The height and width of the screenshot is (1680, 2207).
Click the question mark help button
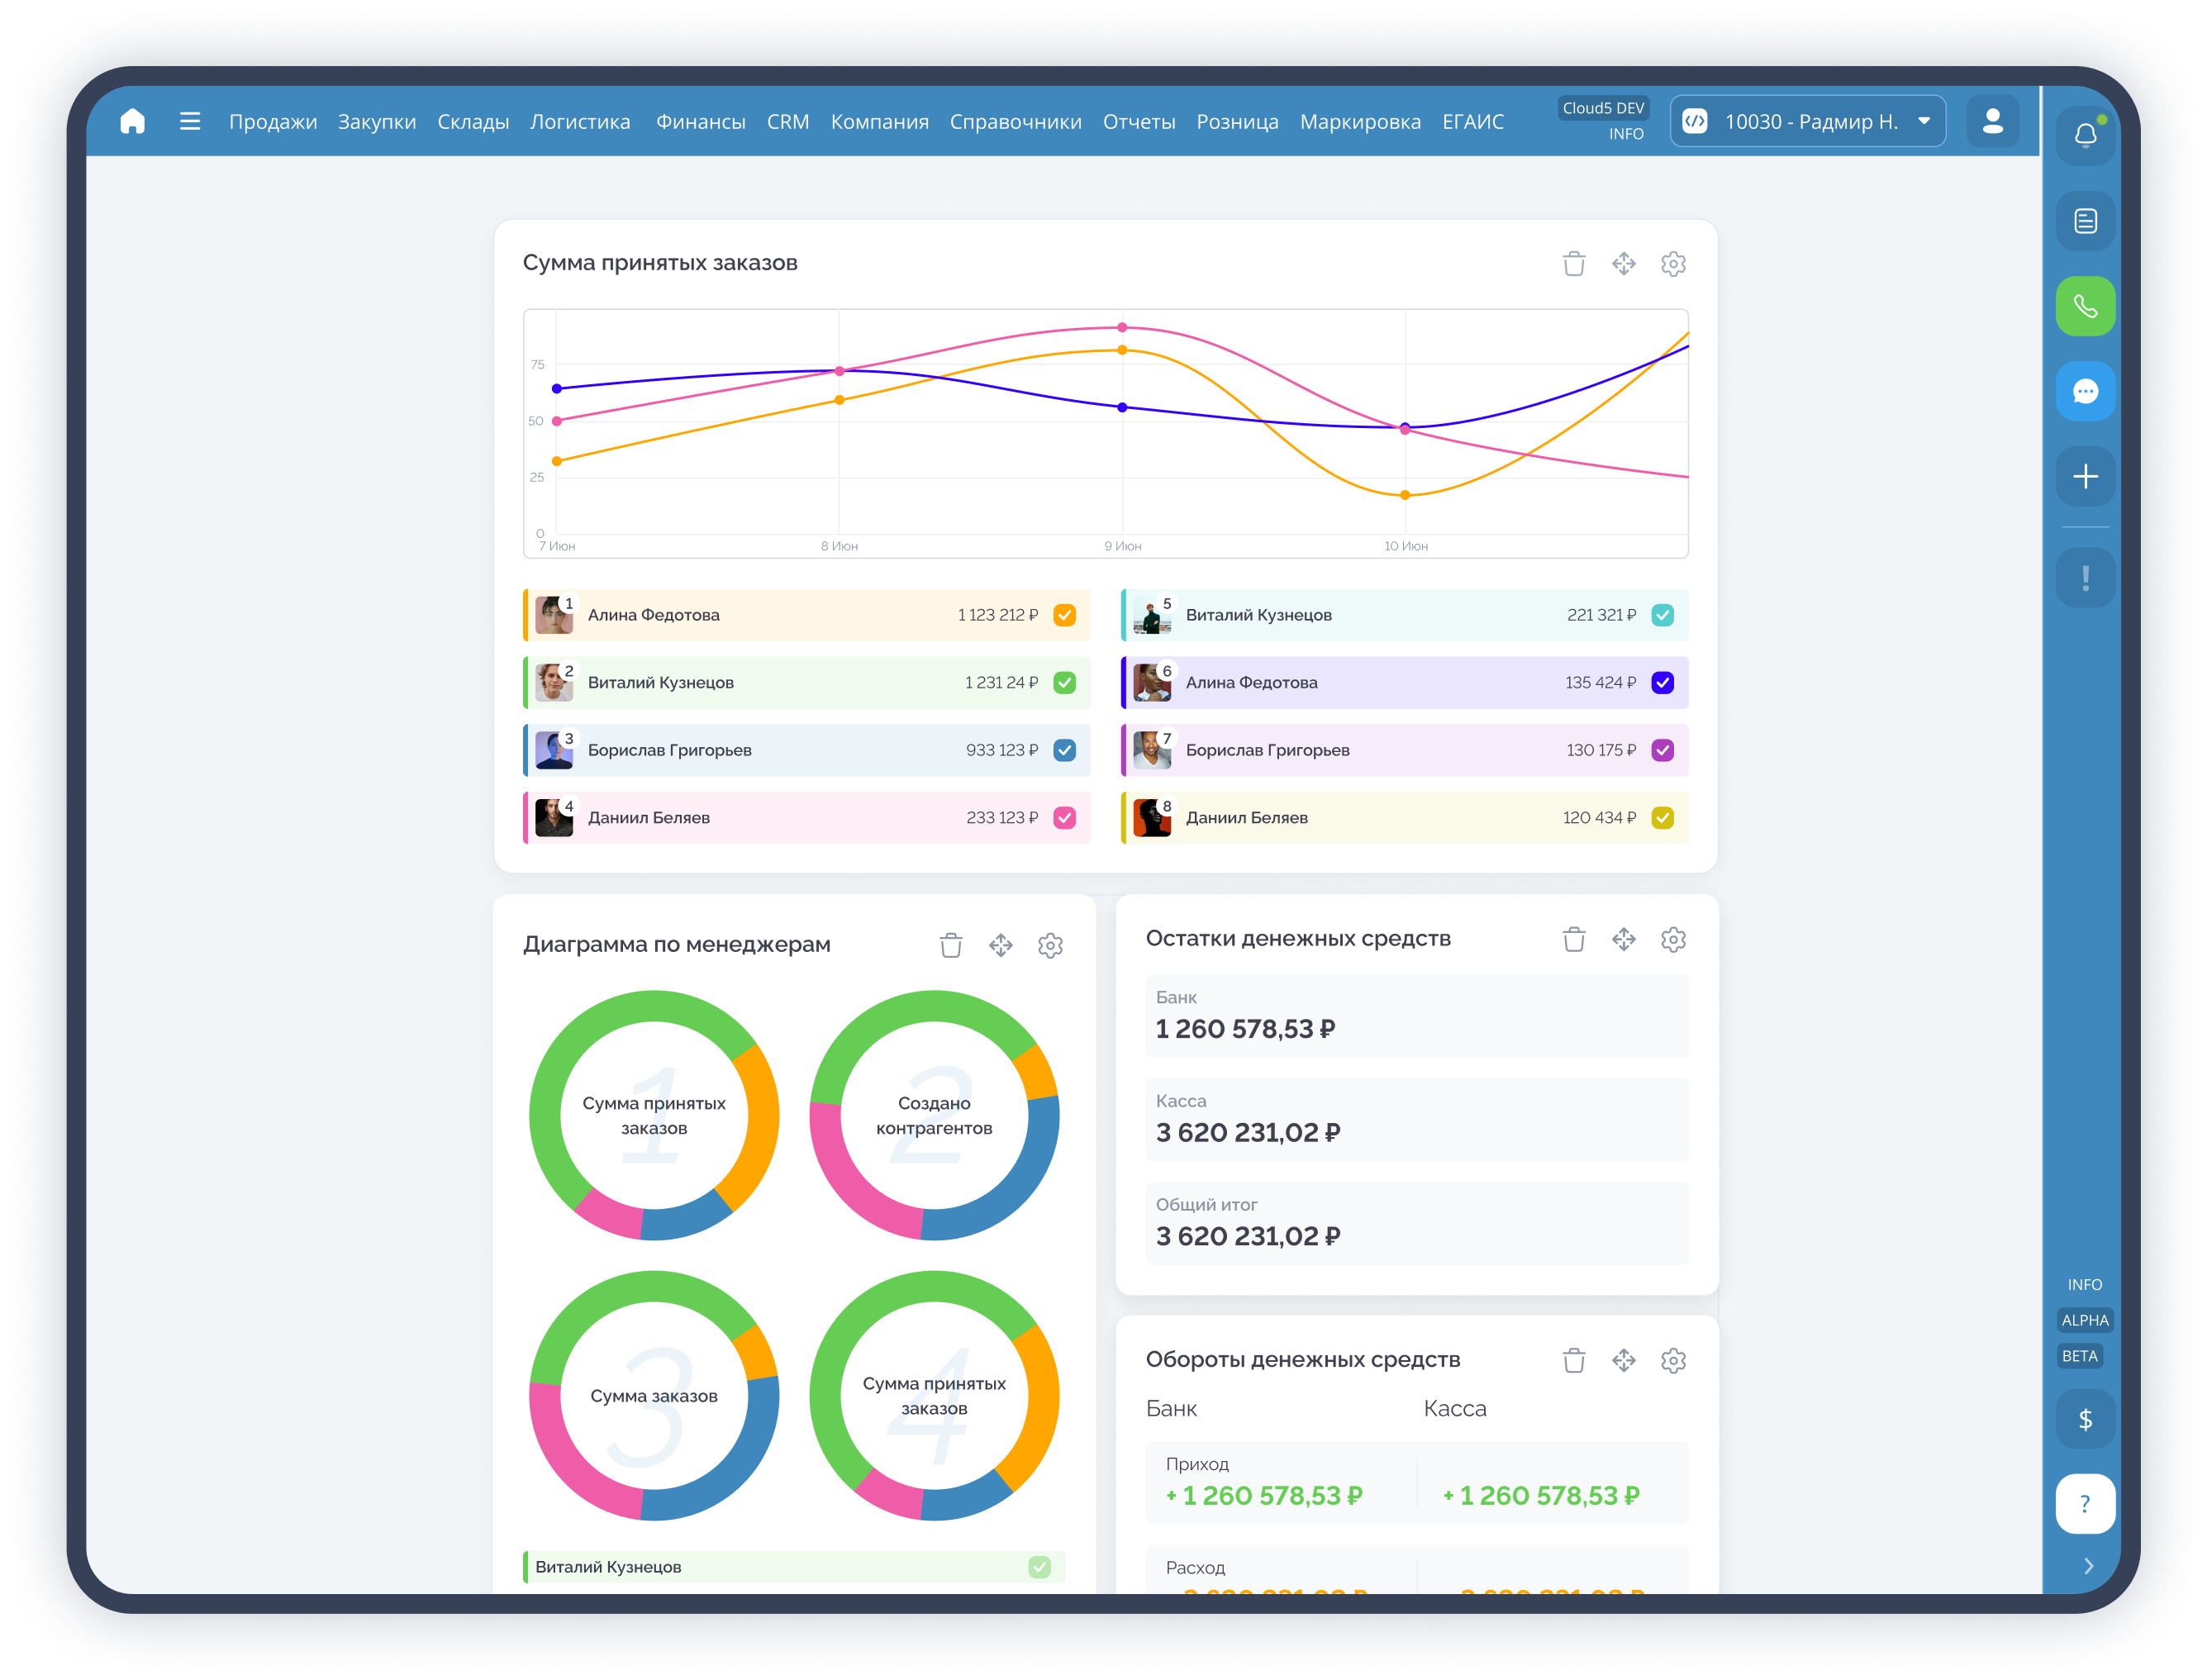click(x=2085, y=1504)
